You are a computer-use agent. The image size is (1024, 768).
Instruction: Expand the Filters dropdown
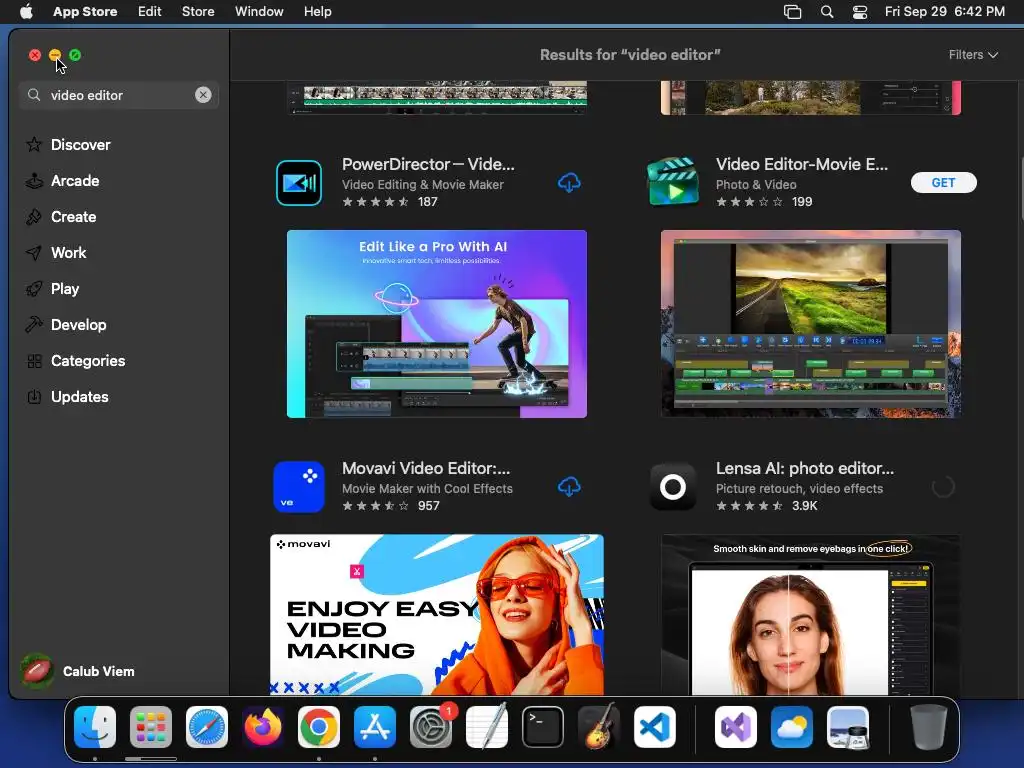[x=973, y=55]
